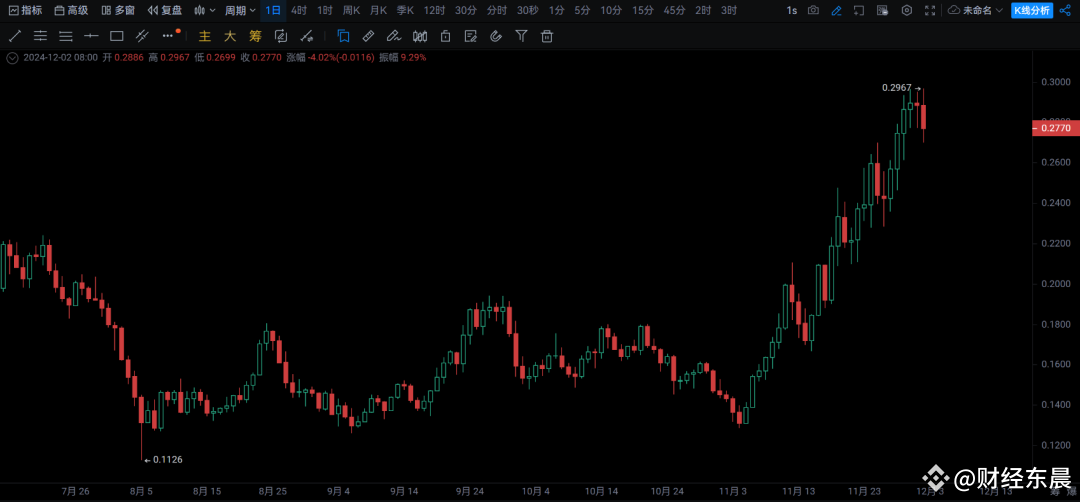This screenshot has height=502, width=1080.
Task: Select the freehand pen brush tool
Action: [393, 36]
